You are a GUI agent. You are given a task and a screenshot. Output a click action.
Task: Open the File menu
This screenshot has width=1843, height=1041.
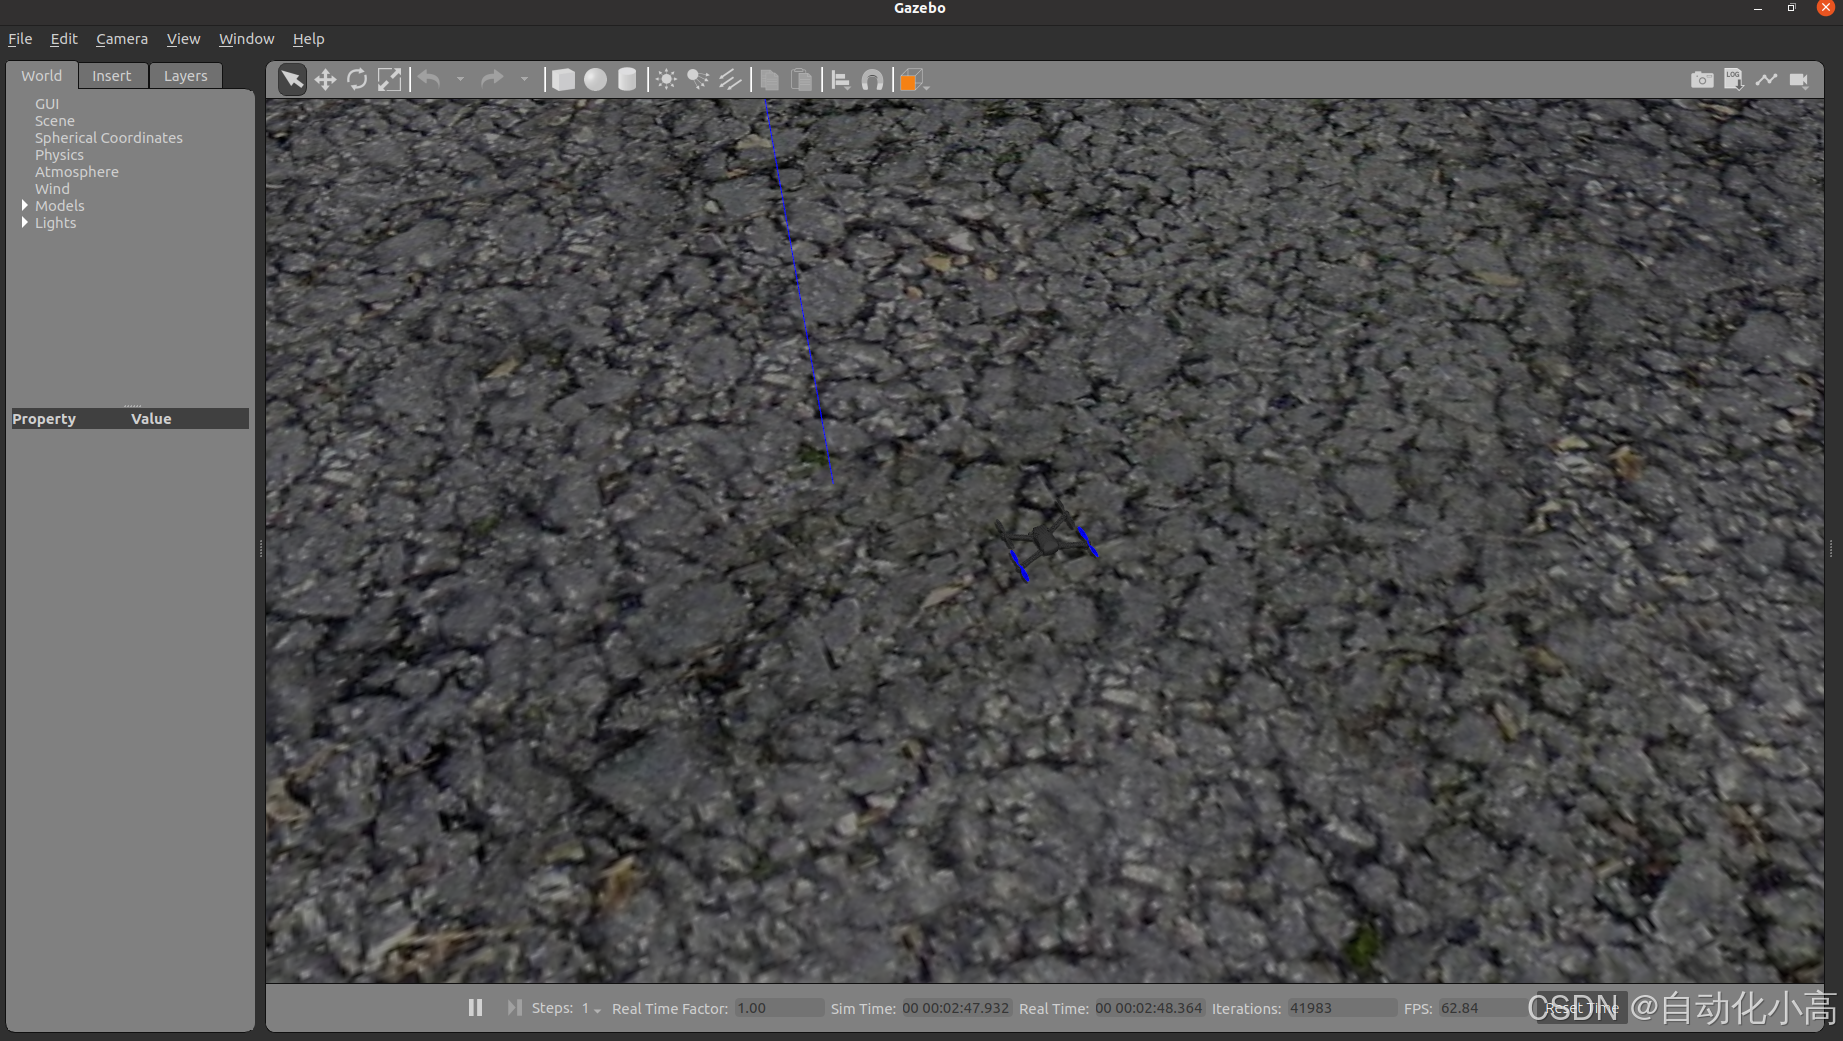(20, 39)
